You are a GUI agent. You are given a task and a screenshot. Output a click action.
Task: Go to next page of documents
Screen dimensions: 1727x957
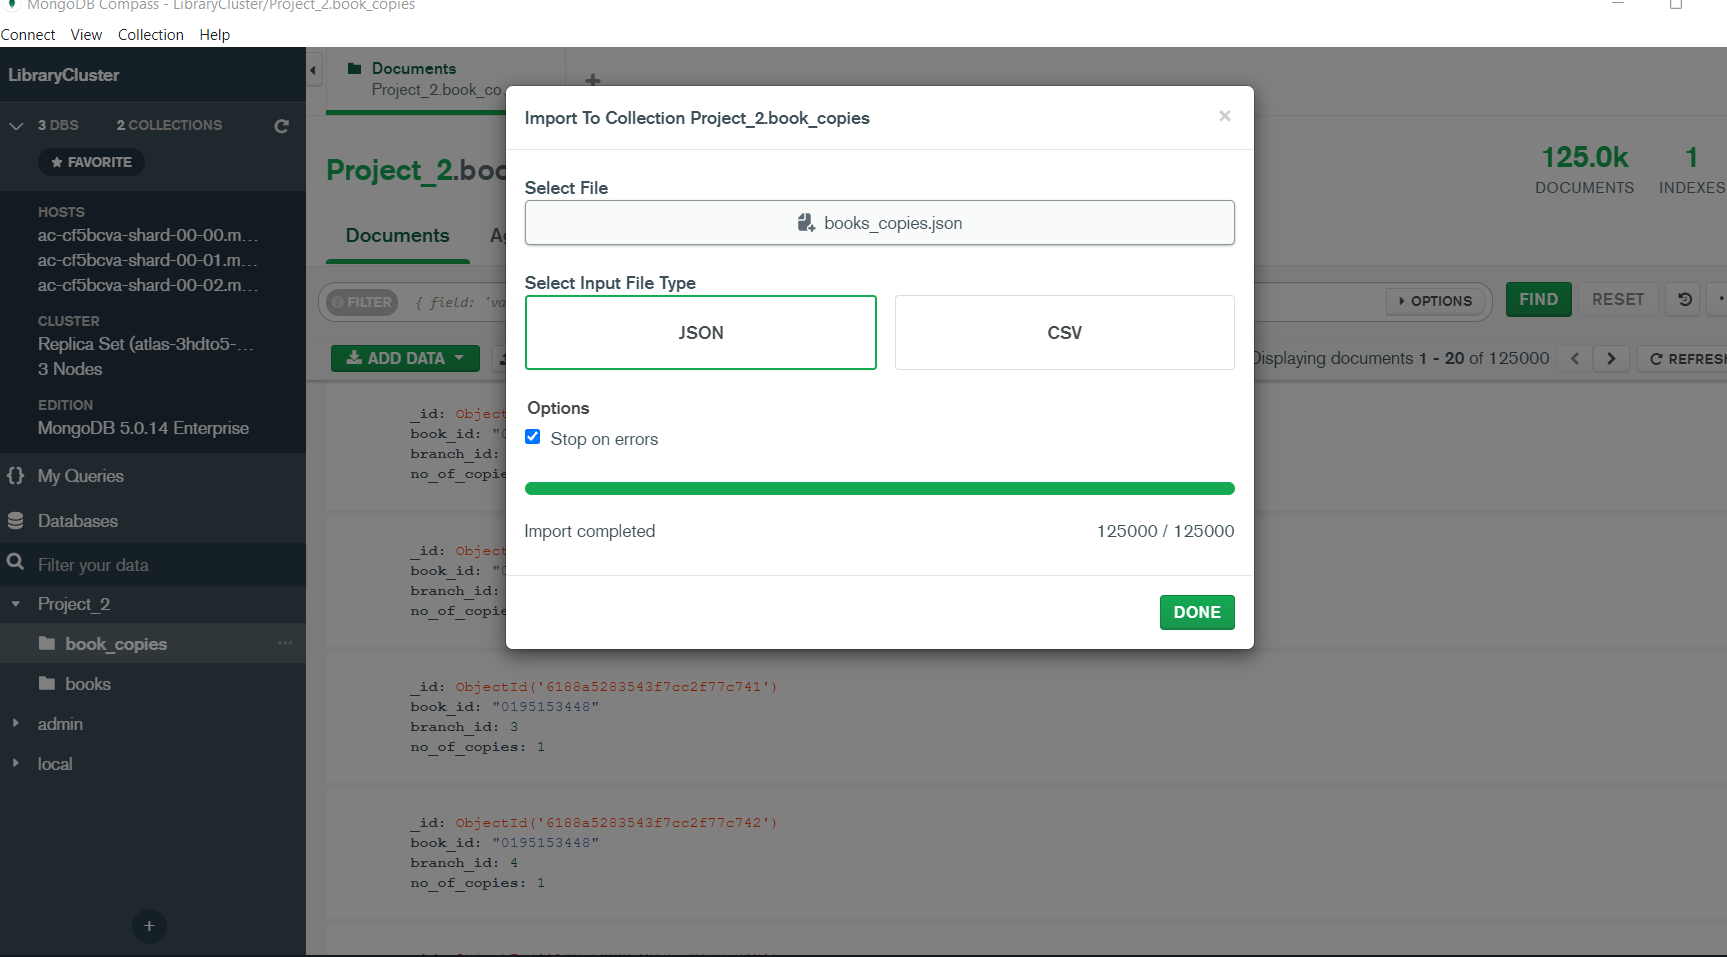pos(1610,359)
